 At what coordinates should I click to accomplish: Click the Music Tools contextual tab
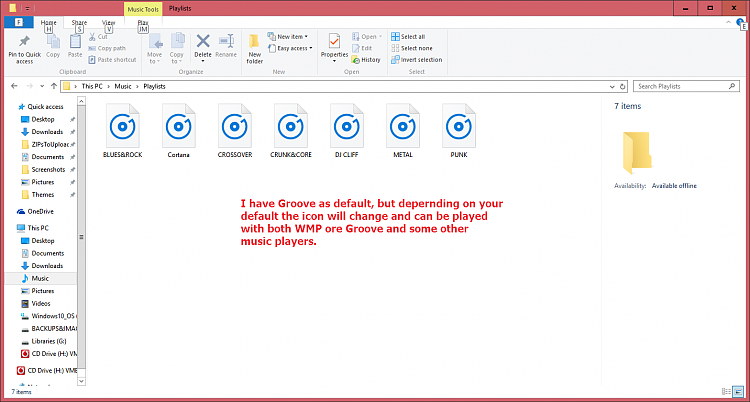(x=143, y=9)
